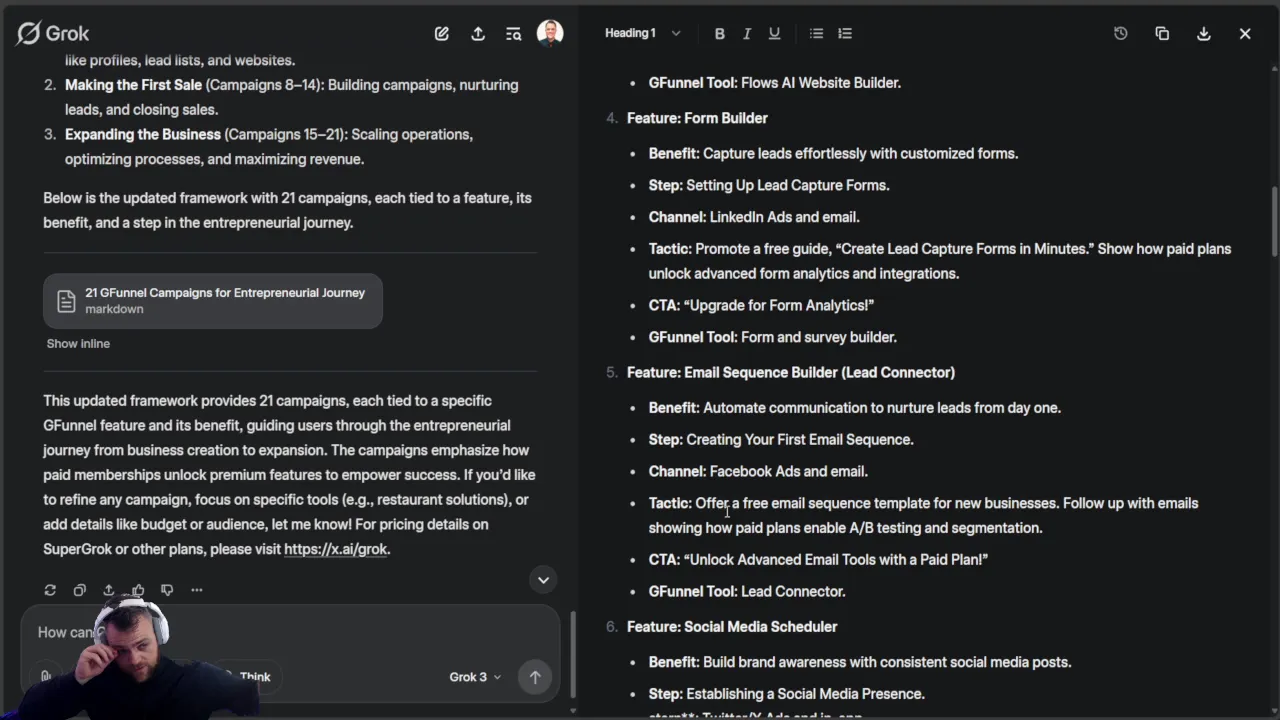
Task: Apply numbered list formatting
Action: 845,34
